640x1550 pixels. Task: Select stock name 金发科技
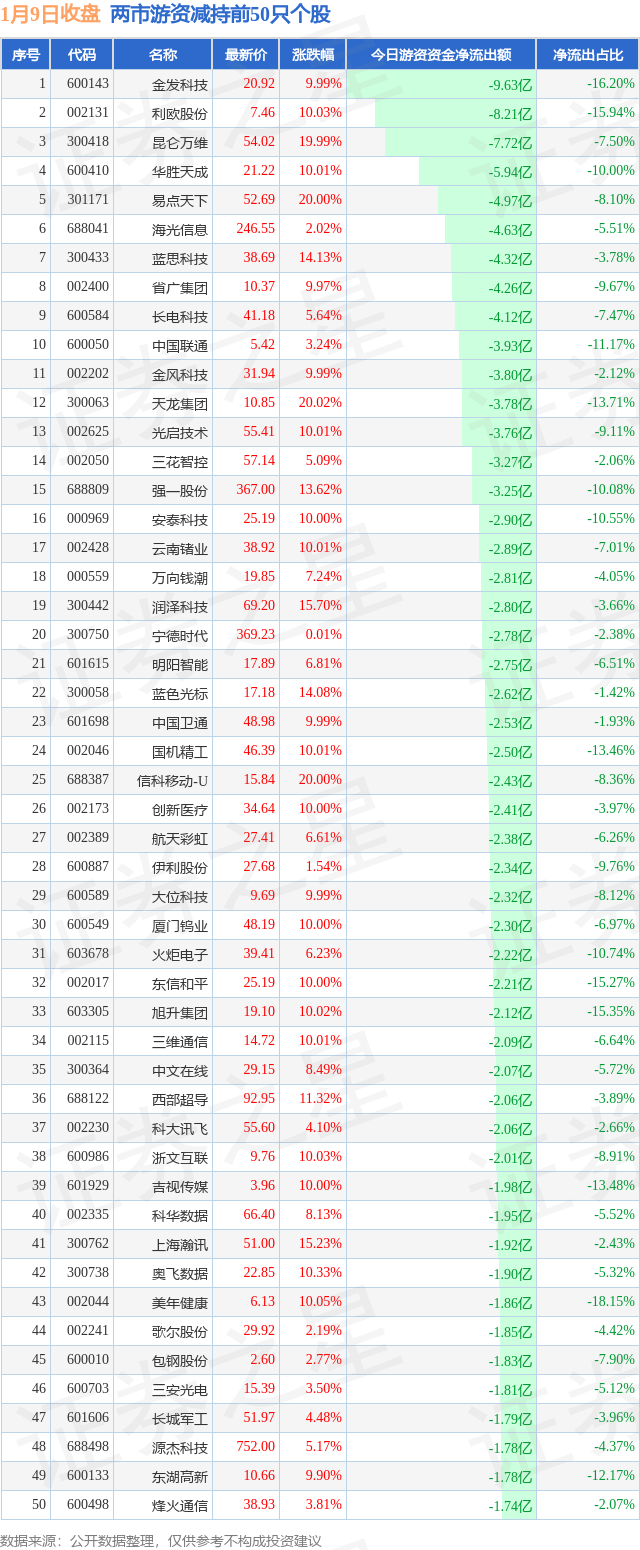coord(180,84)
